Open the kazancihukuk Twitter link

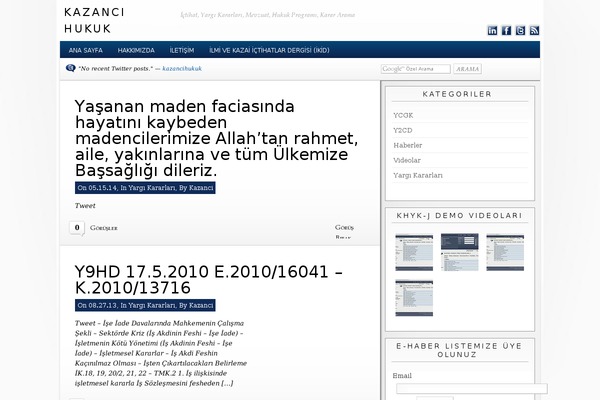pyautogui.click(x=182, y=69)
